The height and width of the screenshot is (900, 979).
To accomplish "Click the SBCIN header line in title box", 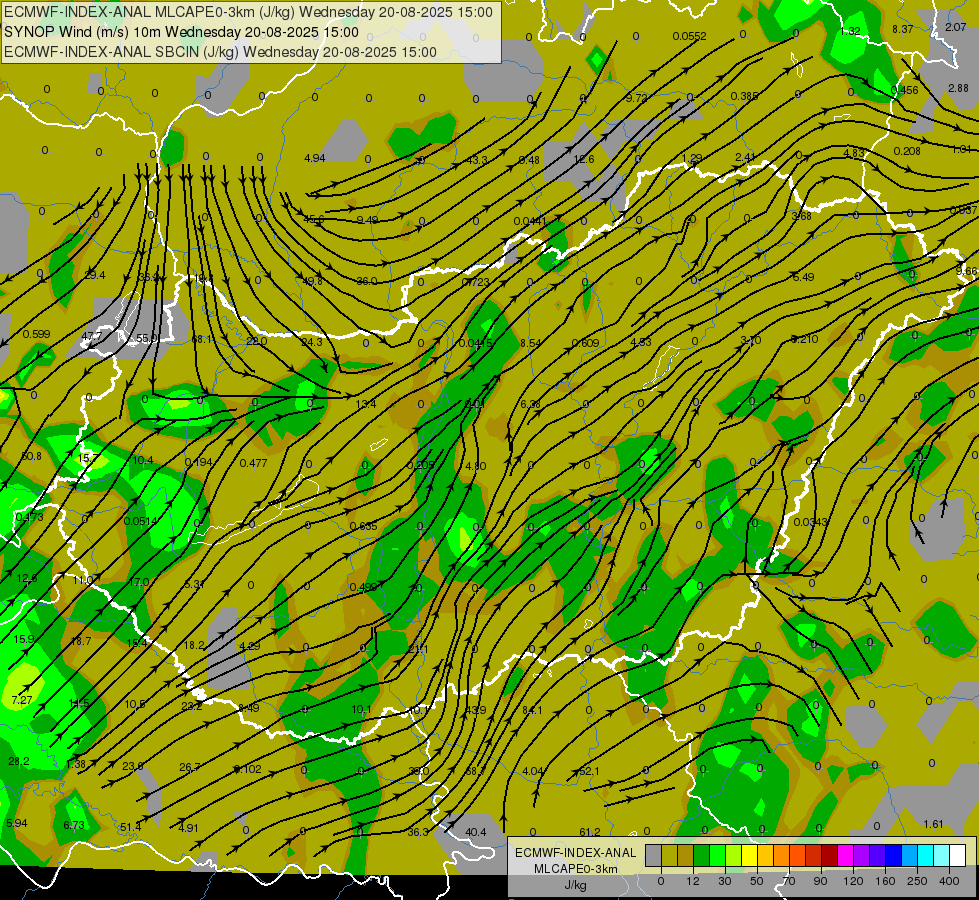I will (x=220, y=52).
